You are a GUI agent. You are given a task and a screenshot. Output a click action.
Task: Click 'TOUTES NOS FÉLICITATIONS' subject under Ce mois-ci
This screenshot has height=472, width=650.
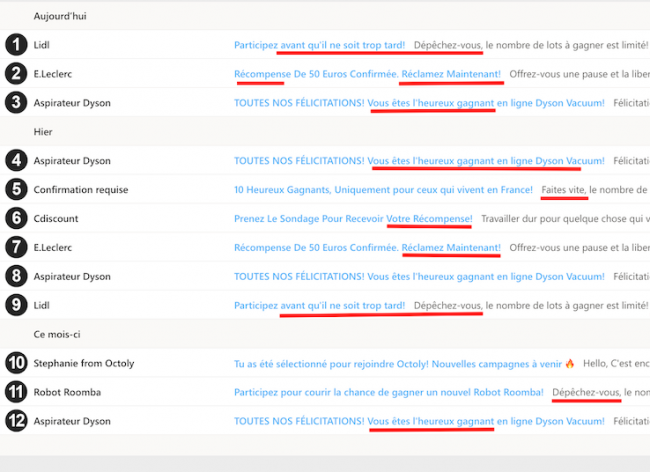(419, 421)
